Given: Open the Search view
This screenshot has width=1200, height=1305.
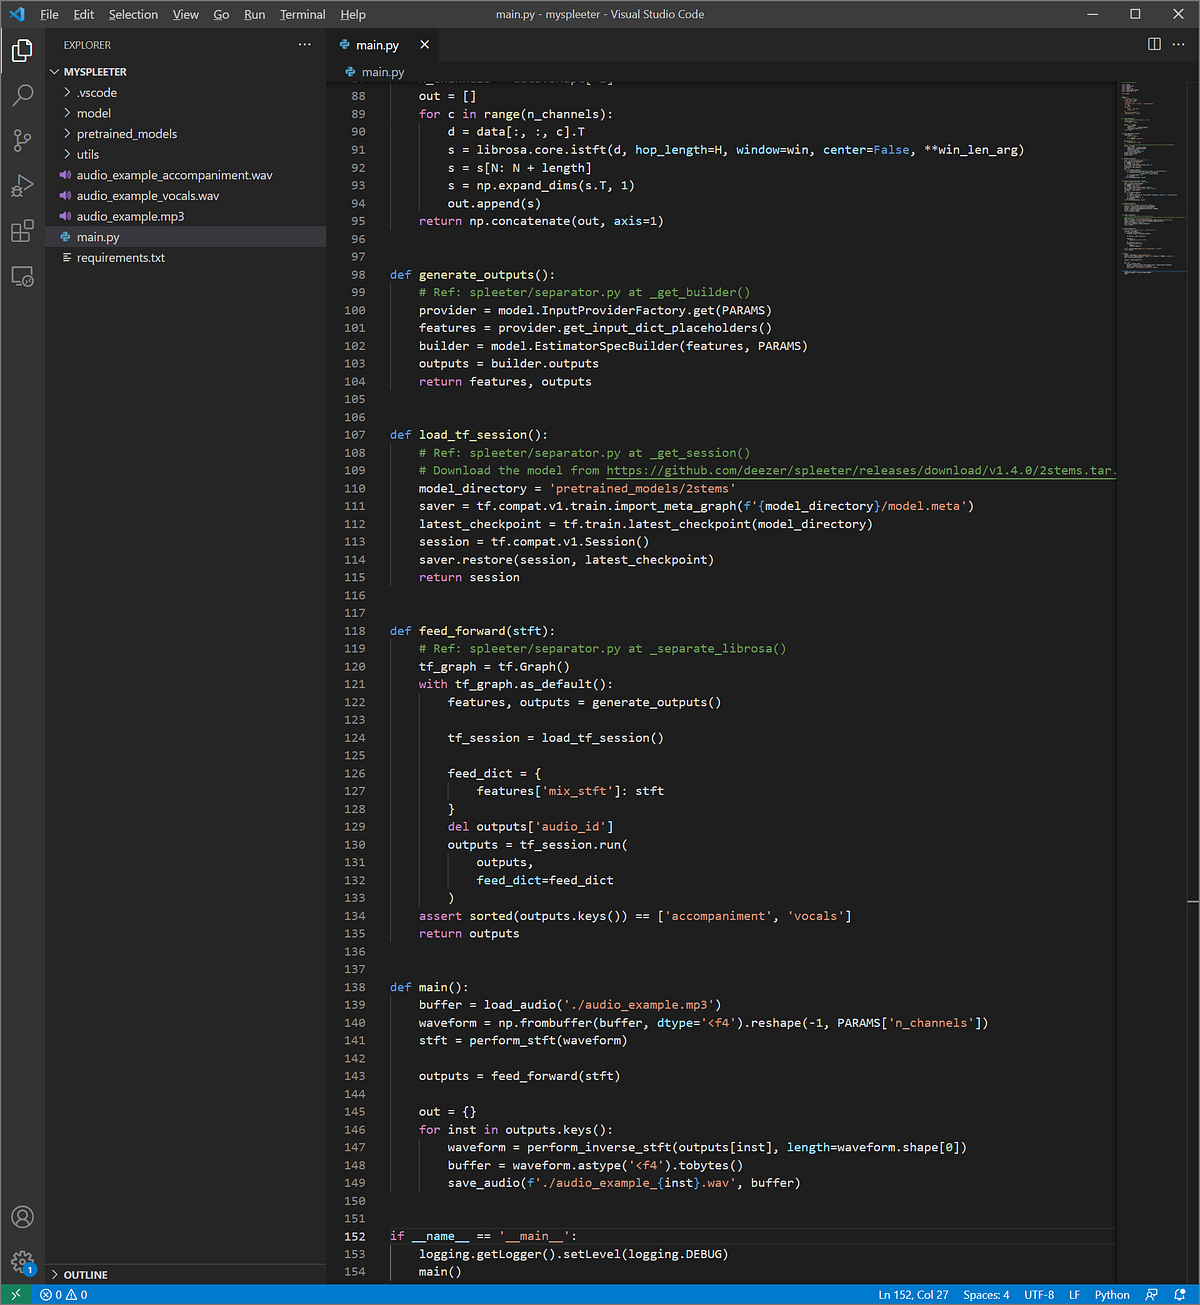Looking at the screenshot, I should (x=22, y=95).
